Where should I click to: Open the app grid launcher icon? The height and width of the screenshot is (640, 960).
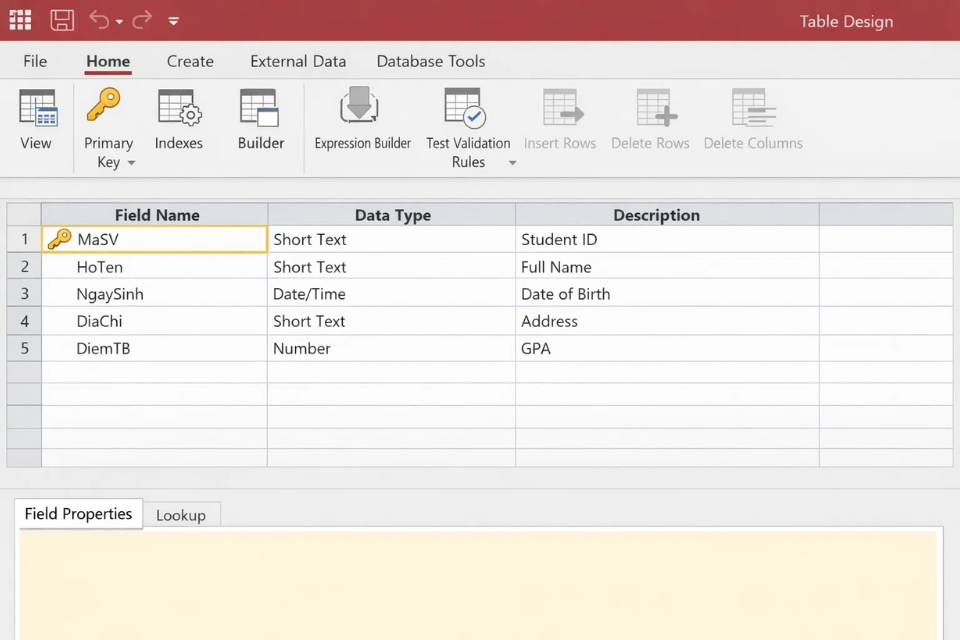20,21
